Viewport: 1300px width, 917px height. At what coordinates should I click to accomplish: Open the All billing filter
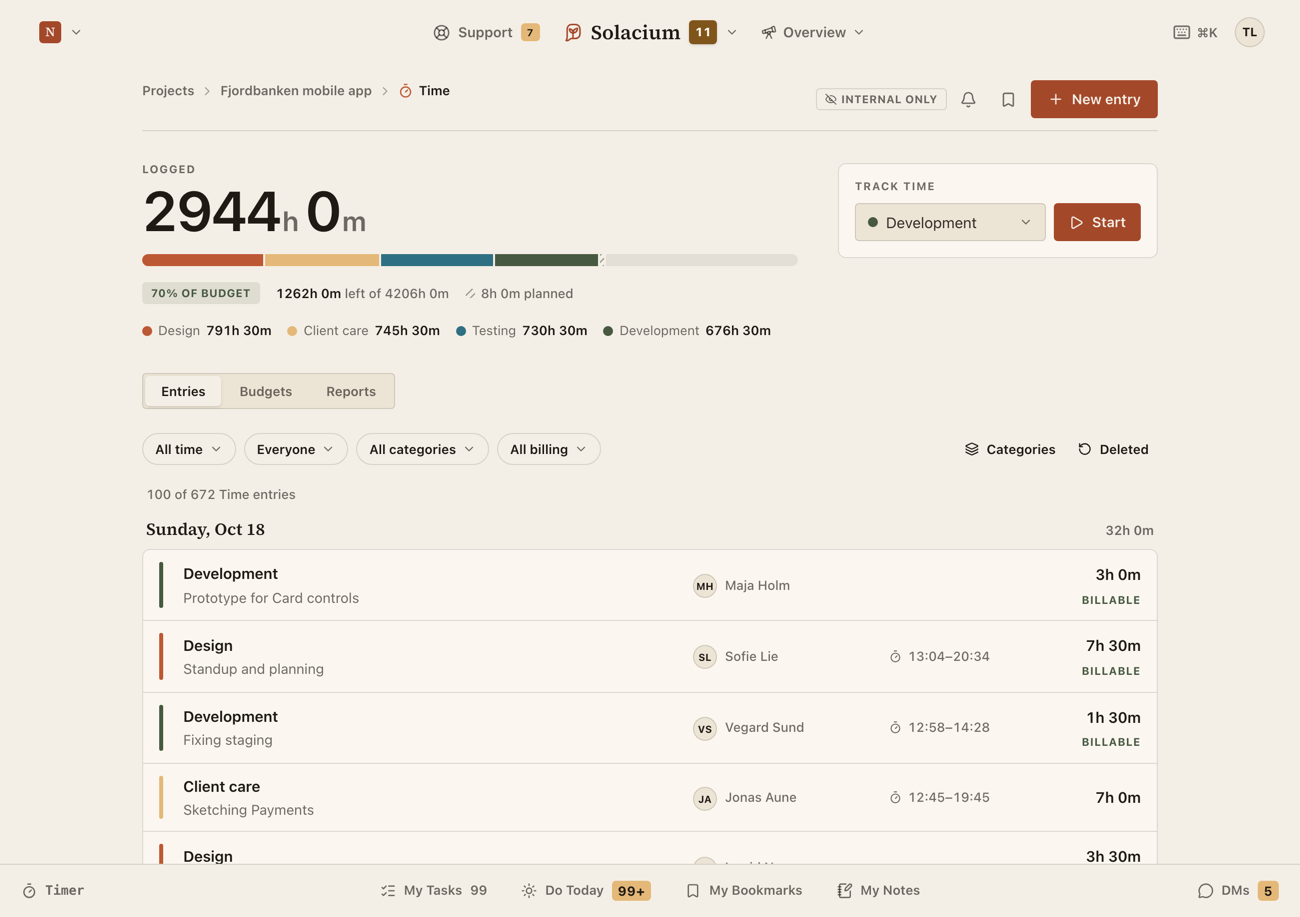[549, 449]
